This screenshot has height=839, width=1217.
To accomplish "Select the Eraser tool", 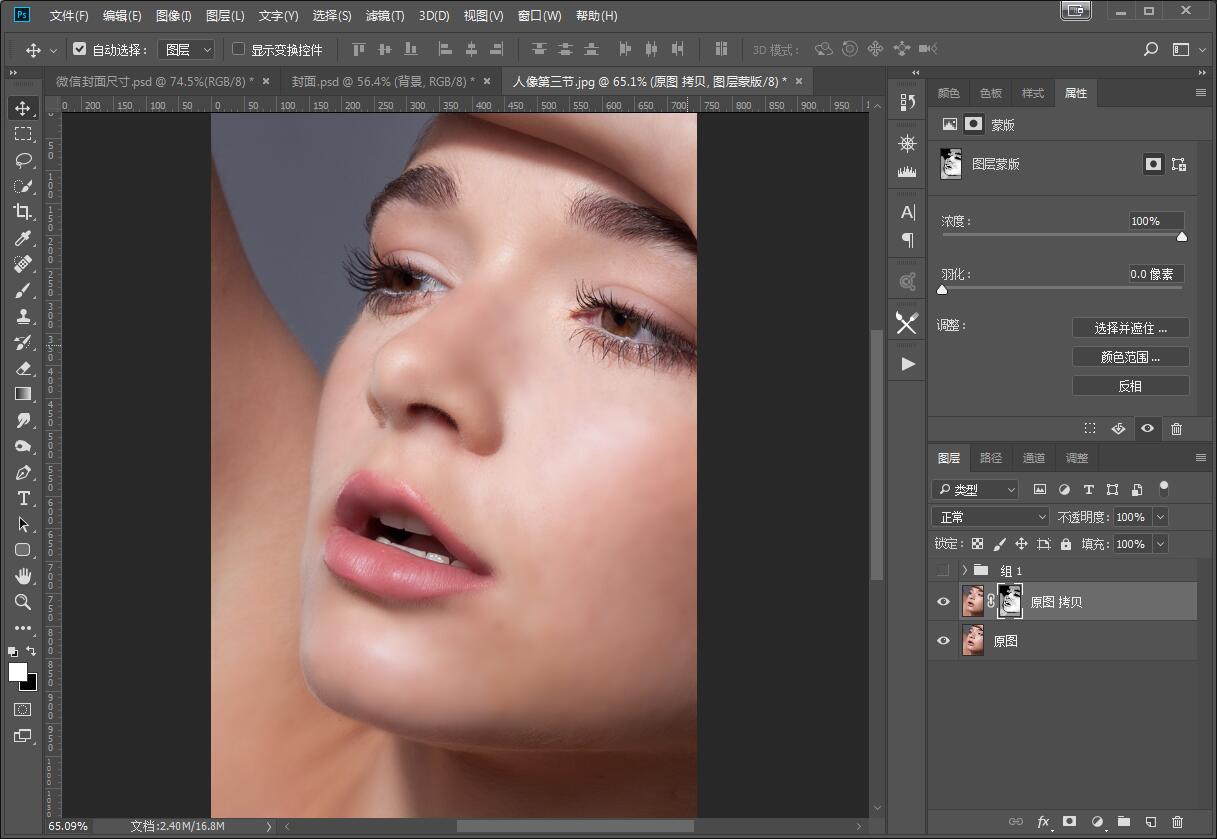I will (23, 368).
